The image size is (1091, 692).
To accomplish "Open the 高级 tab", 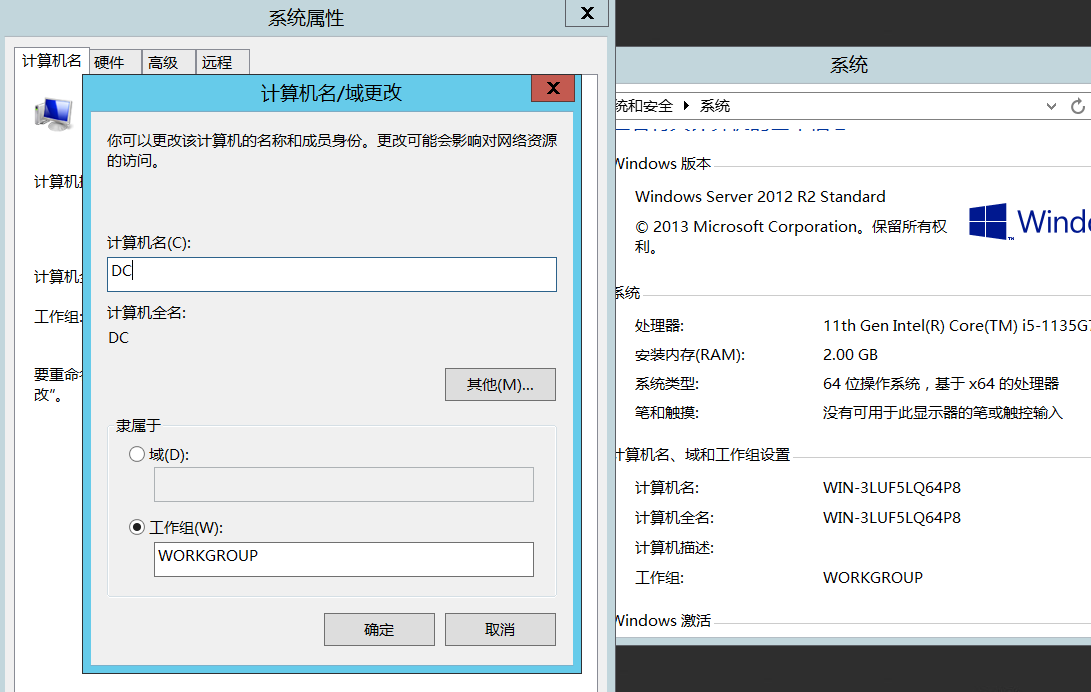I will pyautogui.click(x=163, y=62).
